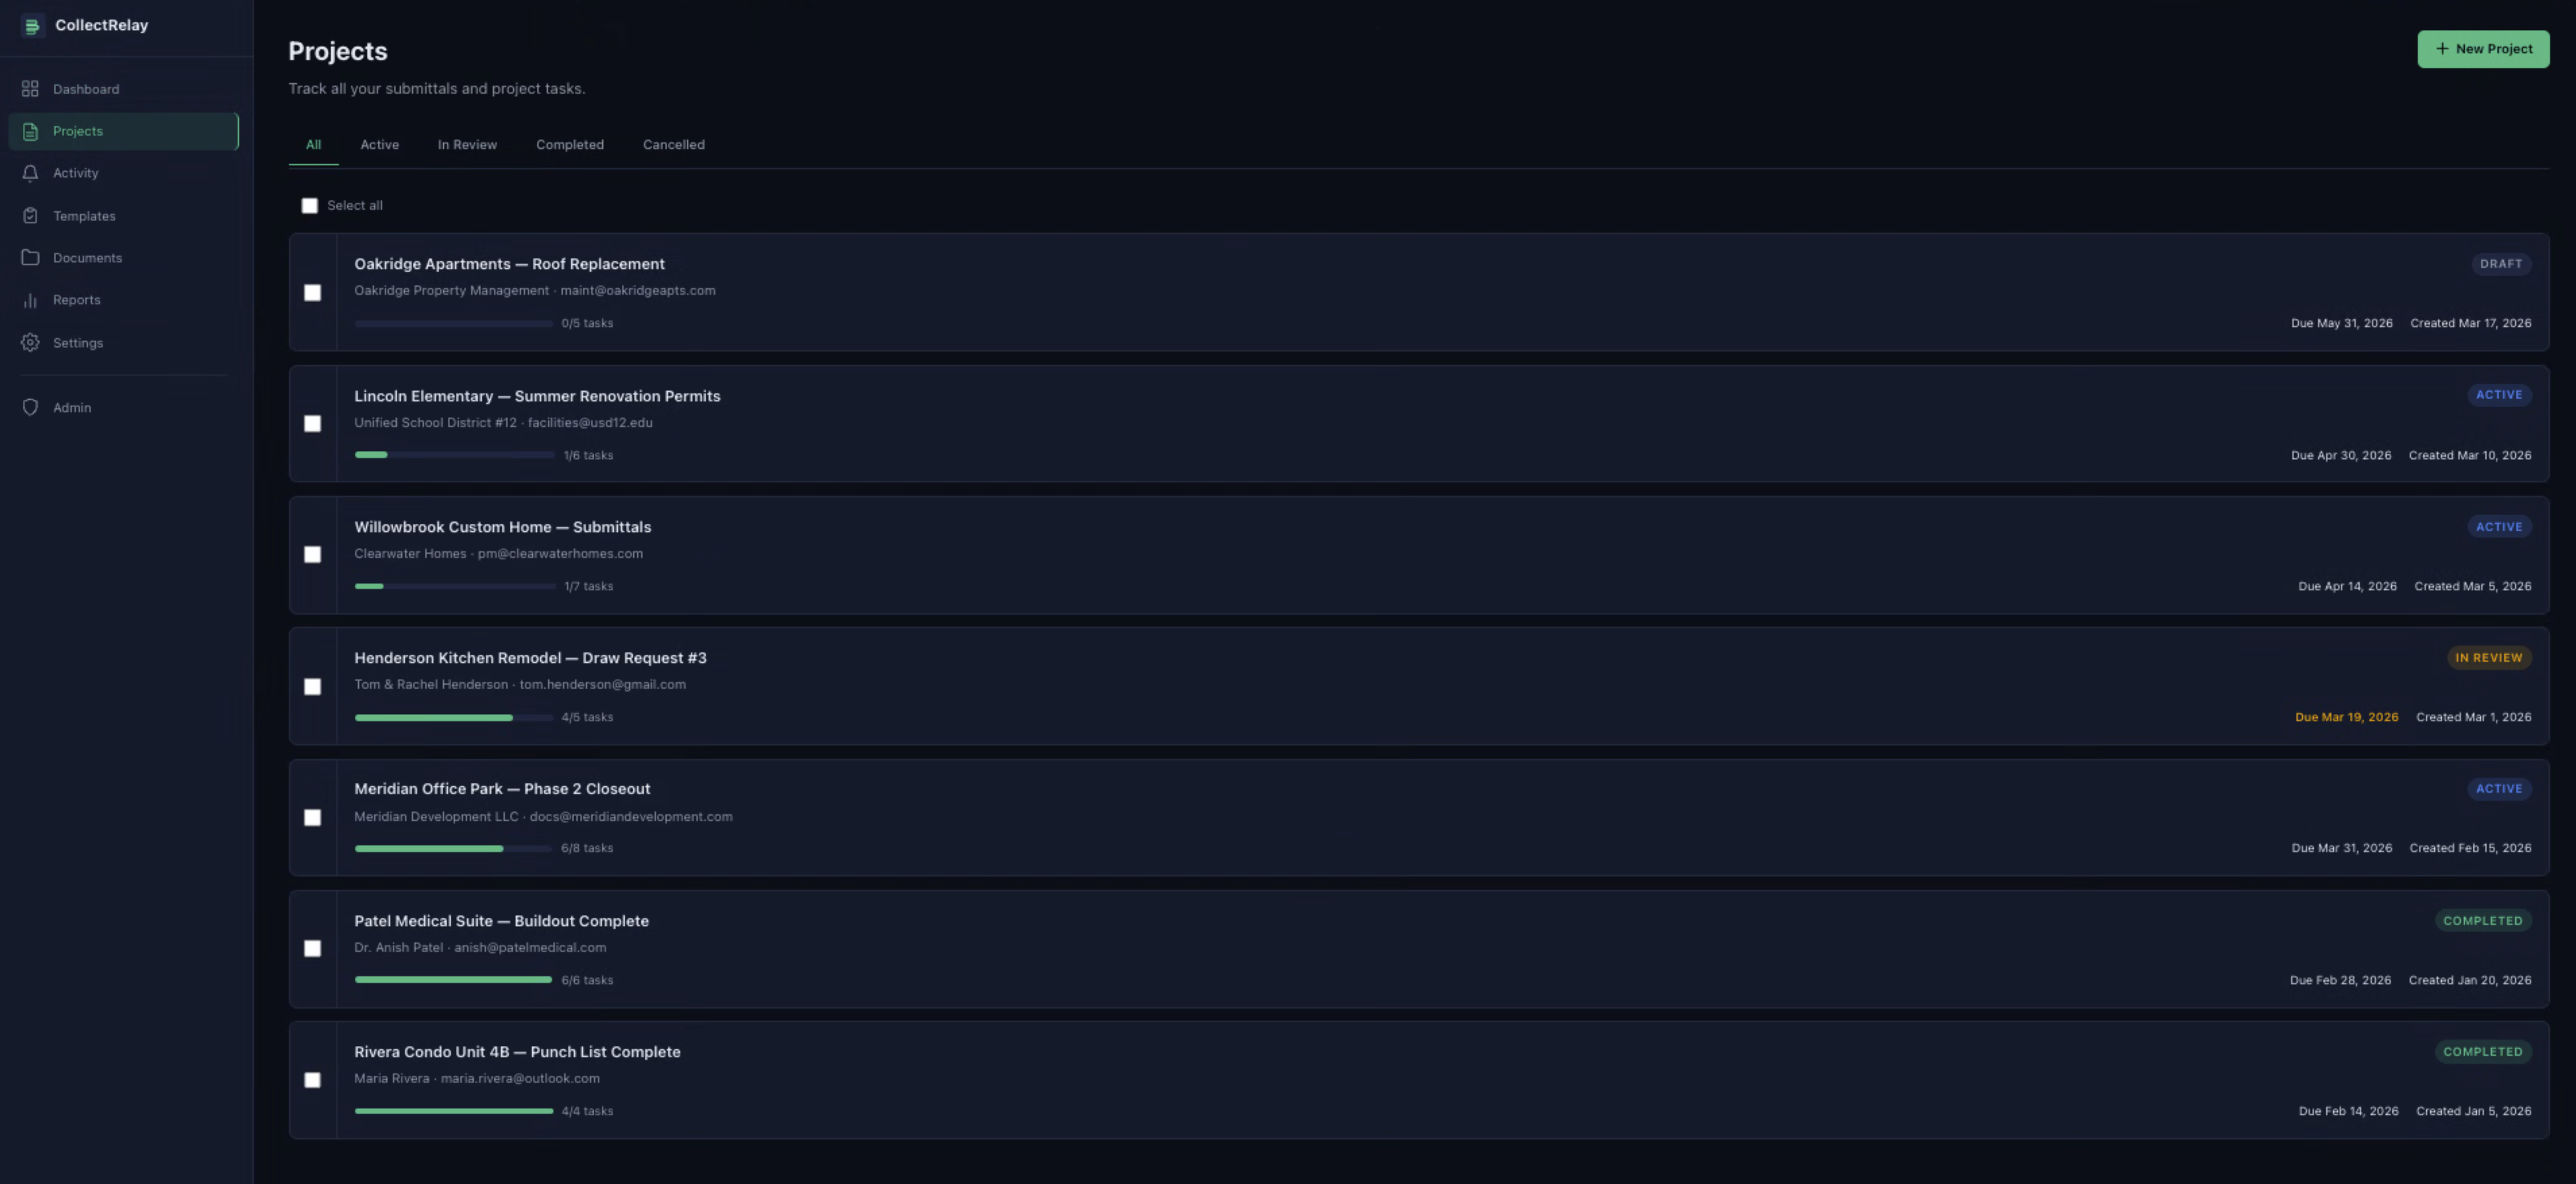Screen dimensions: 2576x1184
Task: View Reports via the bar chart icon
Action: [x=30, y=299]
